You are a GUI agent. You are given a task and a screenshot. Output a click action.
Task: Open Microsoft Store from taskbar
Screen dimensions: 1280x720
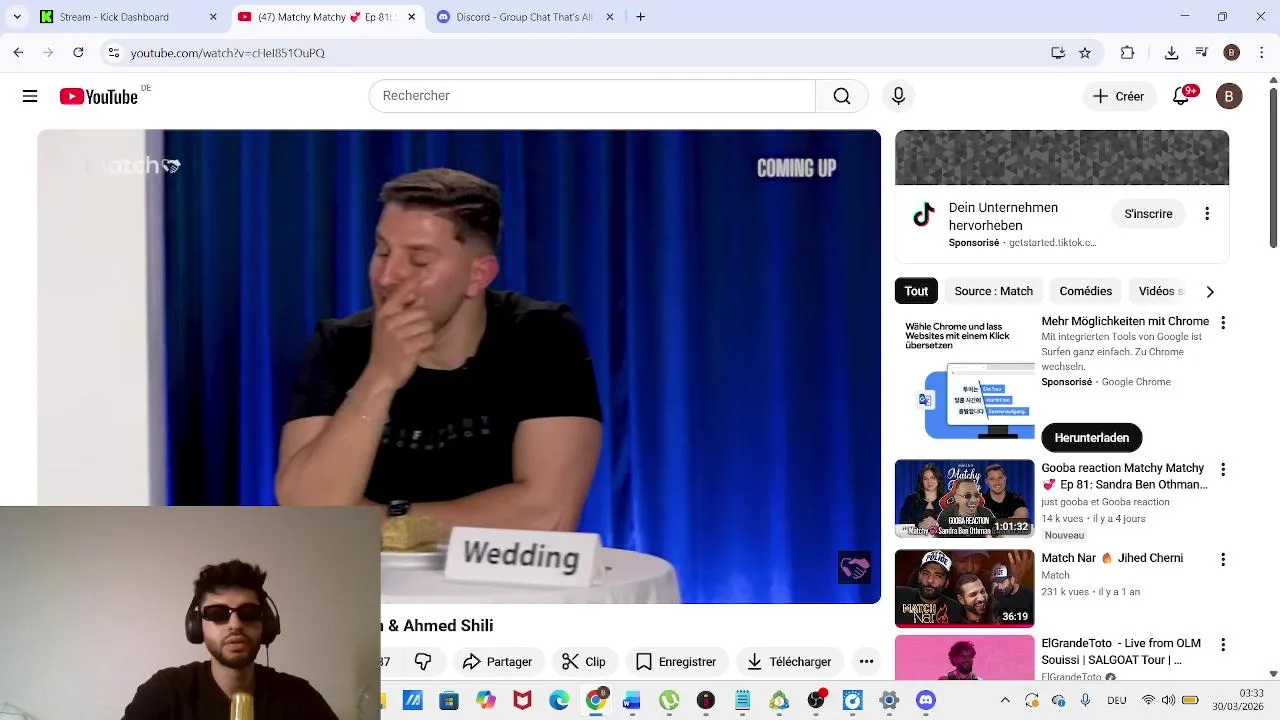pos(449,700)
